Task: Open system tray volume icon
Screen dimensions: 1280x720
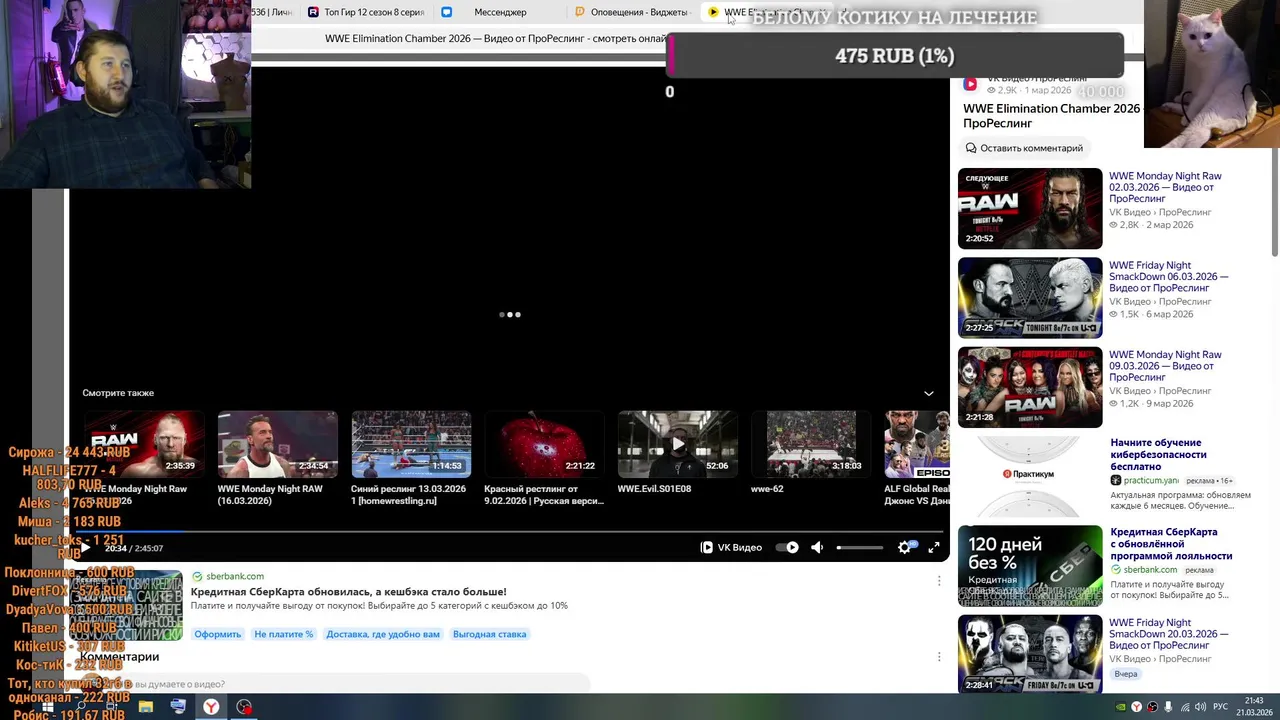Action: (x=1200, y=707)
